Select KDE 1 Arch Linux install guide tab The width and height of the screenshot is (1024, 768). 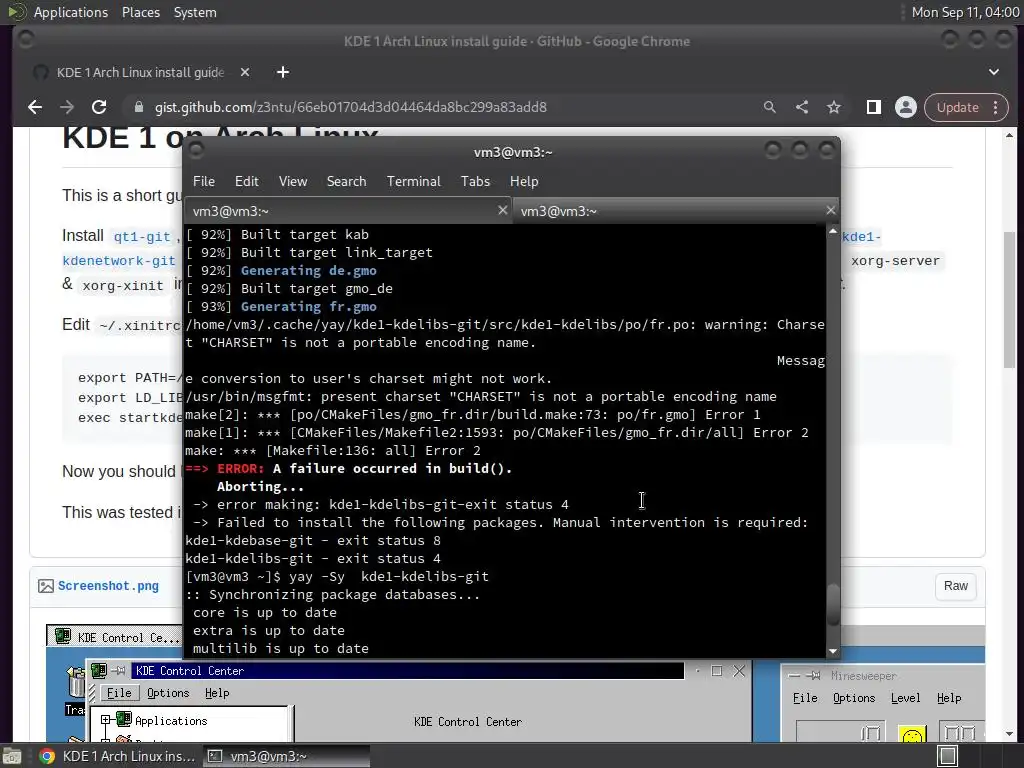click(140, 72)
